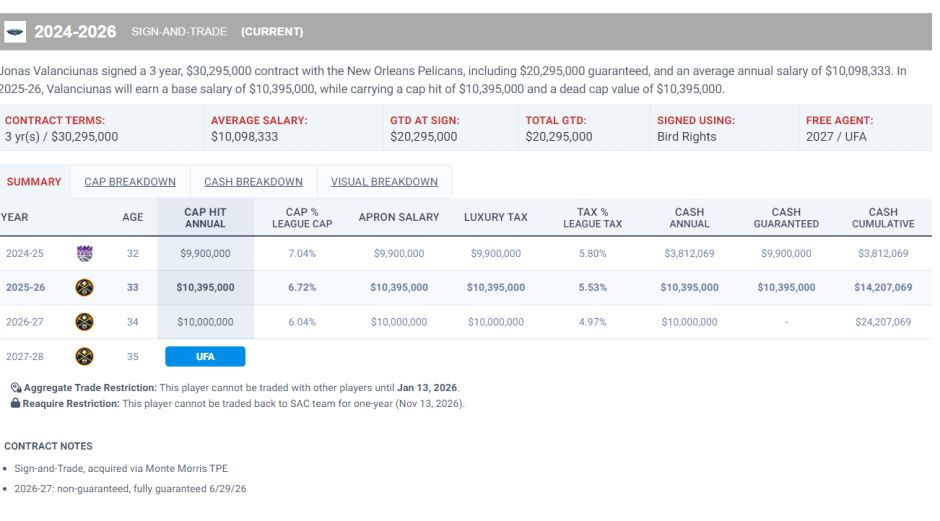Click the Nuggets logo in the 2027-28 row
This screenshot has height=521, width=940.
85,357
